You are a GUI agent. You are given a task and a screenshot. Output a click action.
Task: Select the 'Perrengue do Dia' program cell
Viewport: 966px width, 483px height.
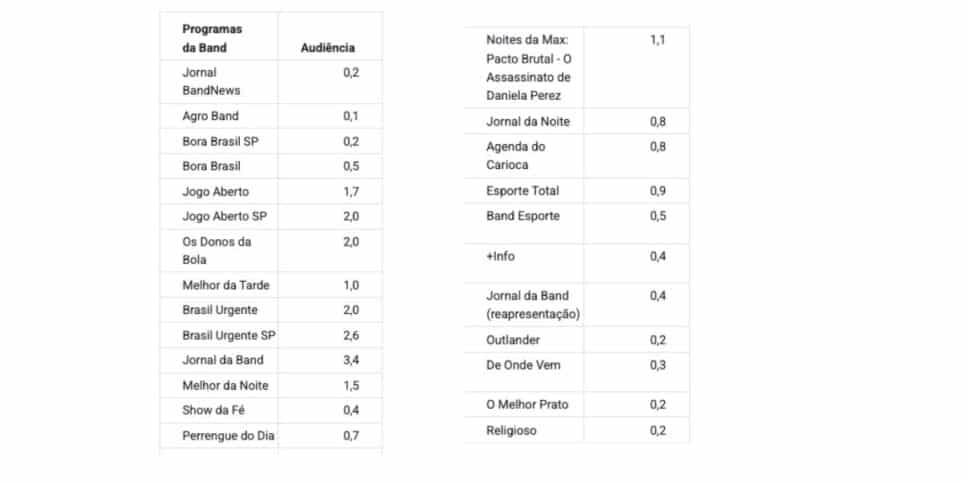click(228, 435)
